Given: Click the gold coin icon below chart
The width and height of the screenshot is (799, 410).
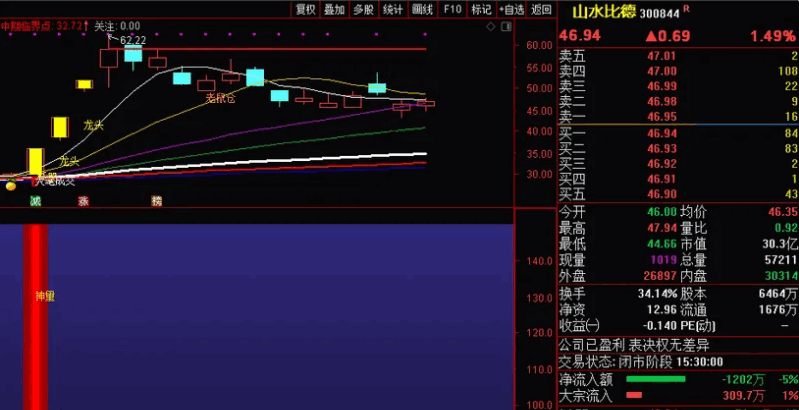Looking at the screenshot, I should coord(11,186).
